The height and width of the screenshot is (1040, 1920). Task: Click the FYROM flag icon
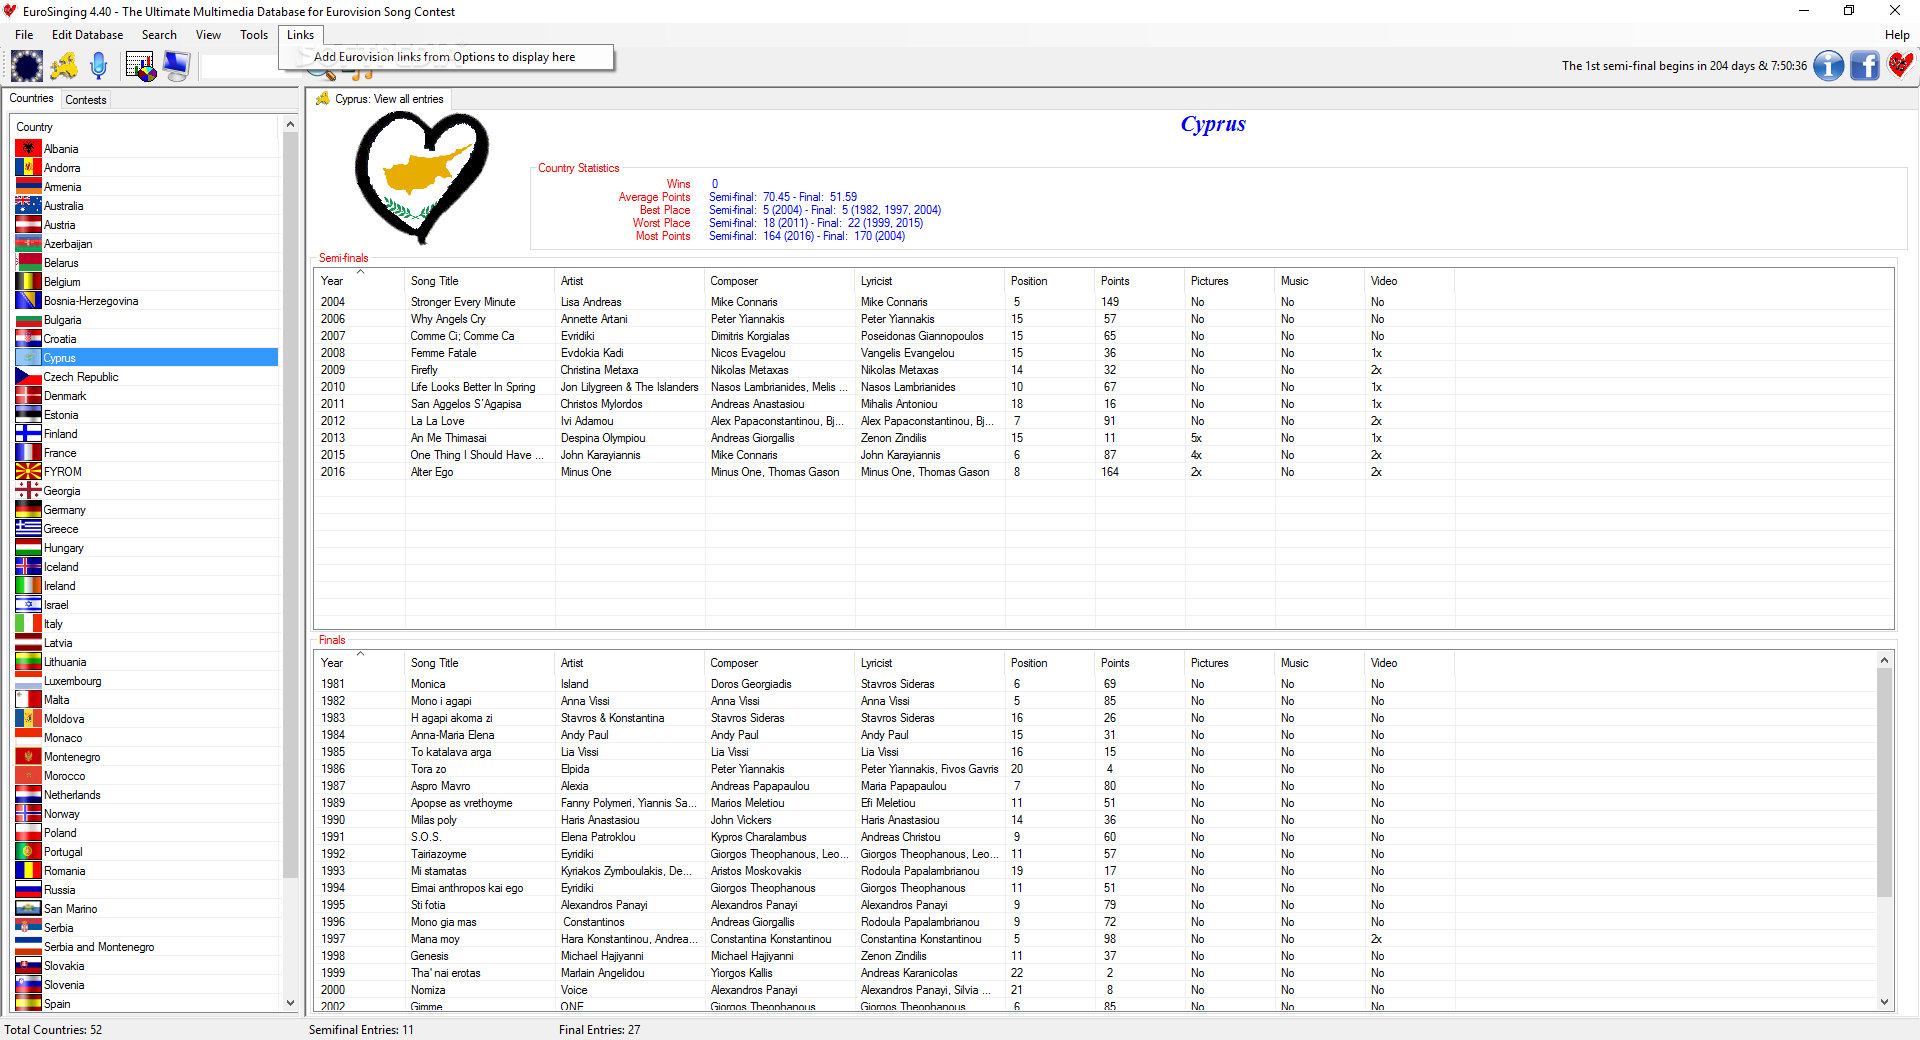[x=28, y=471]
